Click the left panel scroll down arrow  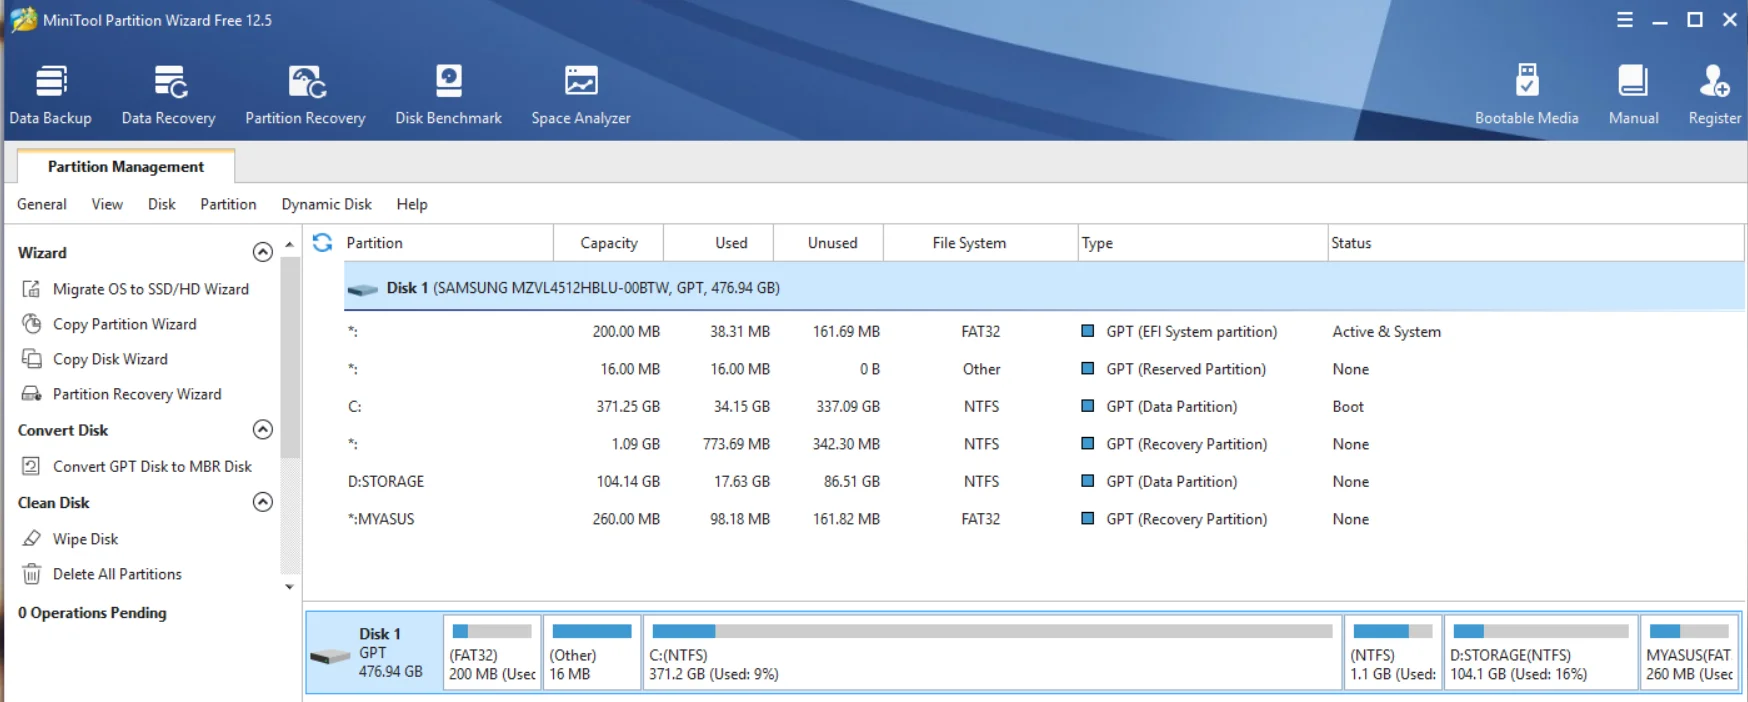[290, 587]
